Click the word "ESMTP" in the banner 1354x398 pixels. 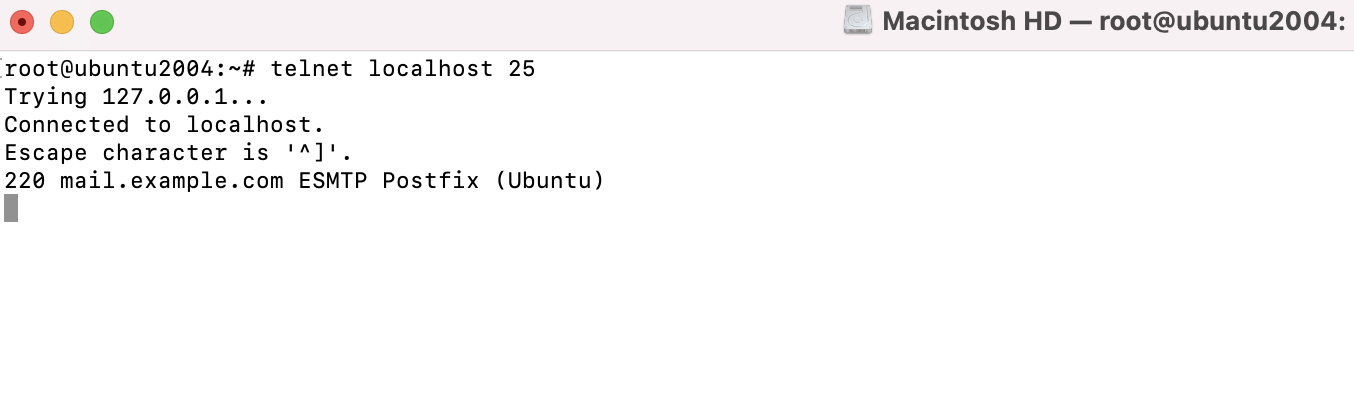333,181
